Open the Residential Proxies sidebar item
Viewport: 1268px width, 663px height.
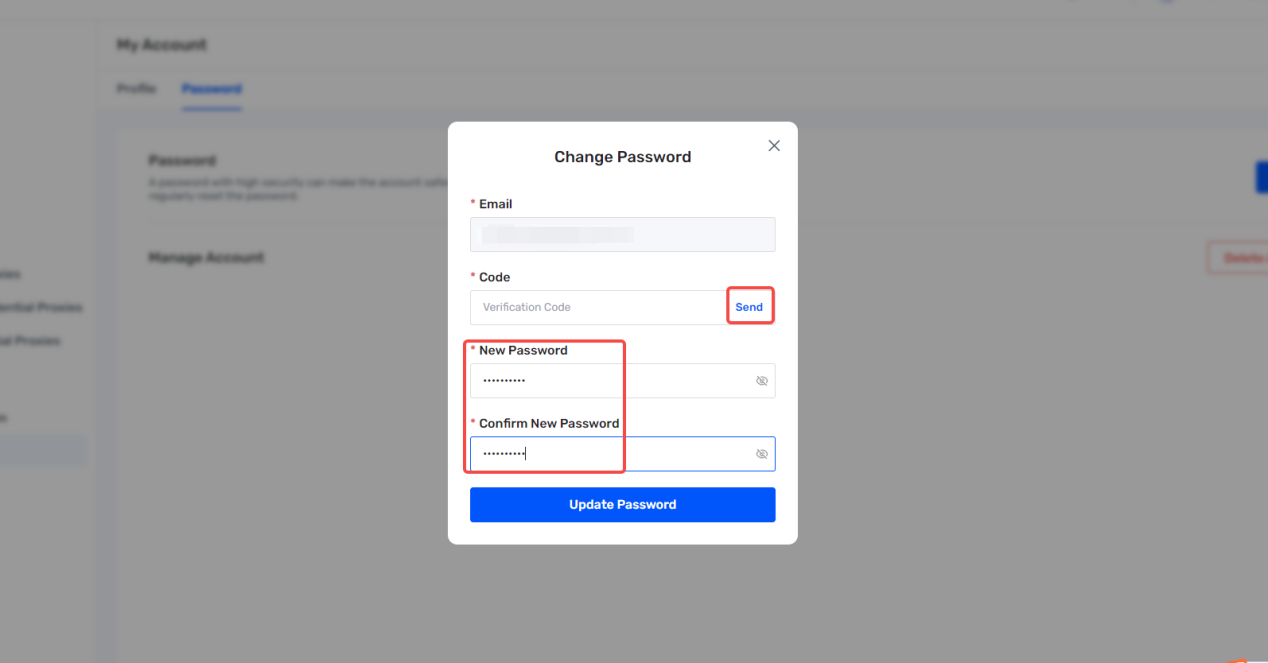pyautogui.click(x=41, y=308)
